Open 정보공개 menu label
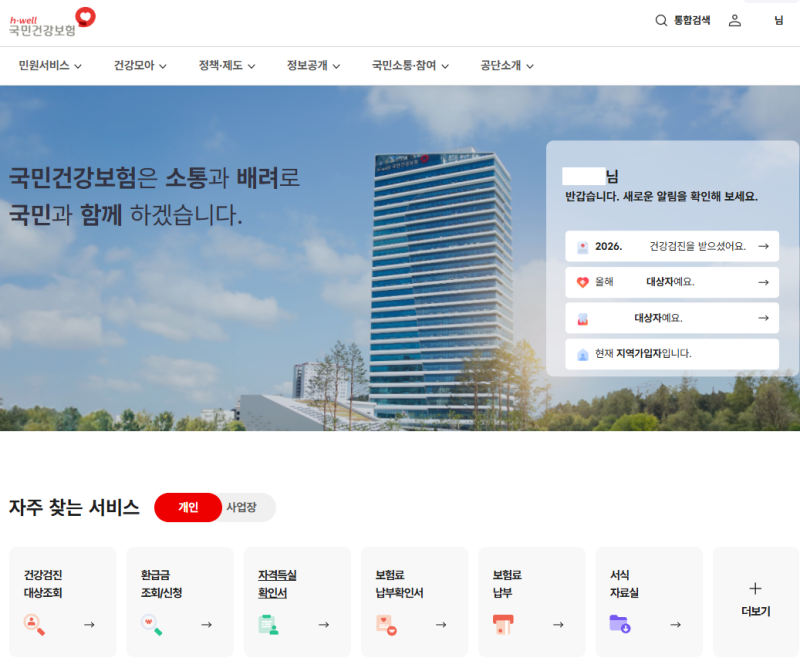Screen dimensions: 800x661 [x=307, y=65]
